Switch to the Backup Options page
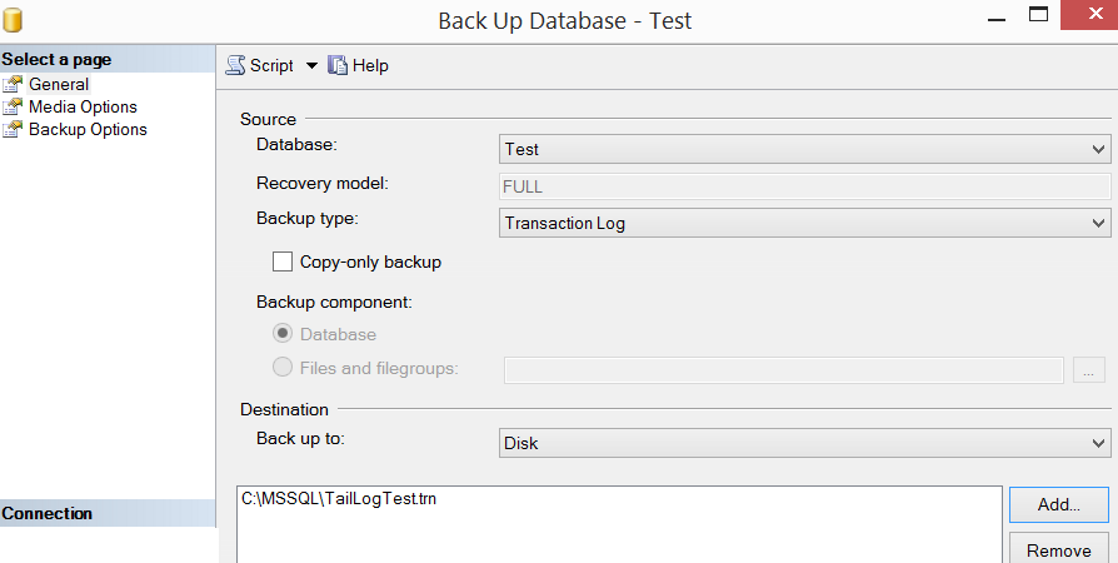 (88, 130)
